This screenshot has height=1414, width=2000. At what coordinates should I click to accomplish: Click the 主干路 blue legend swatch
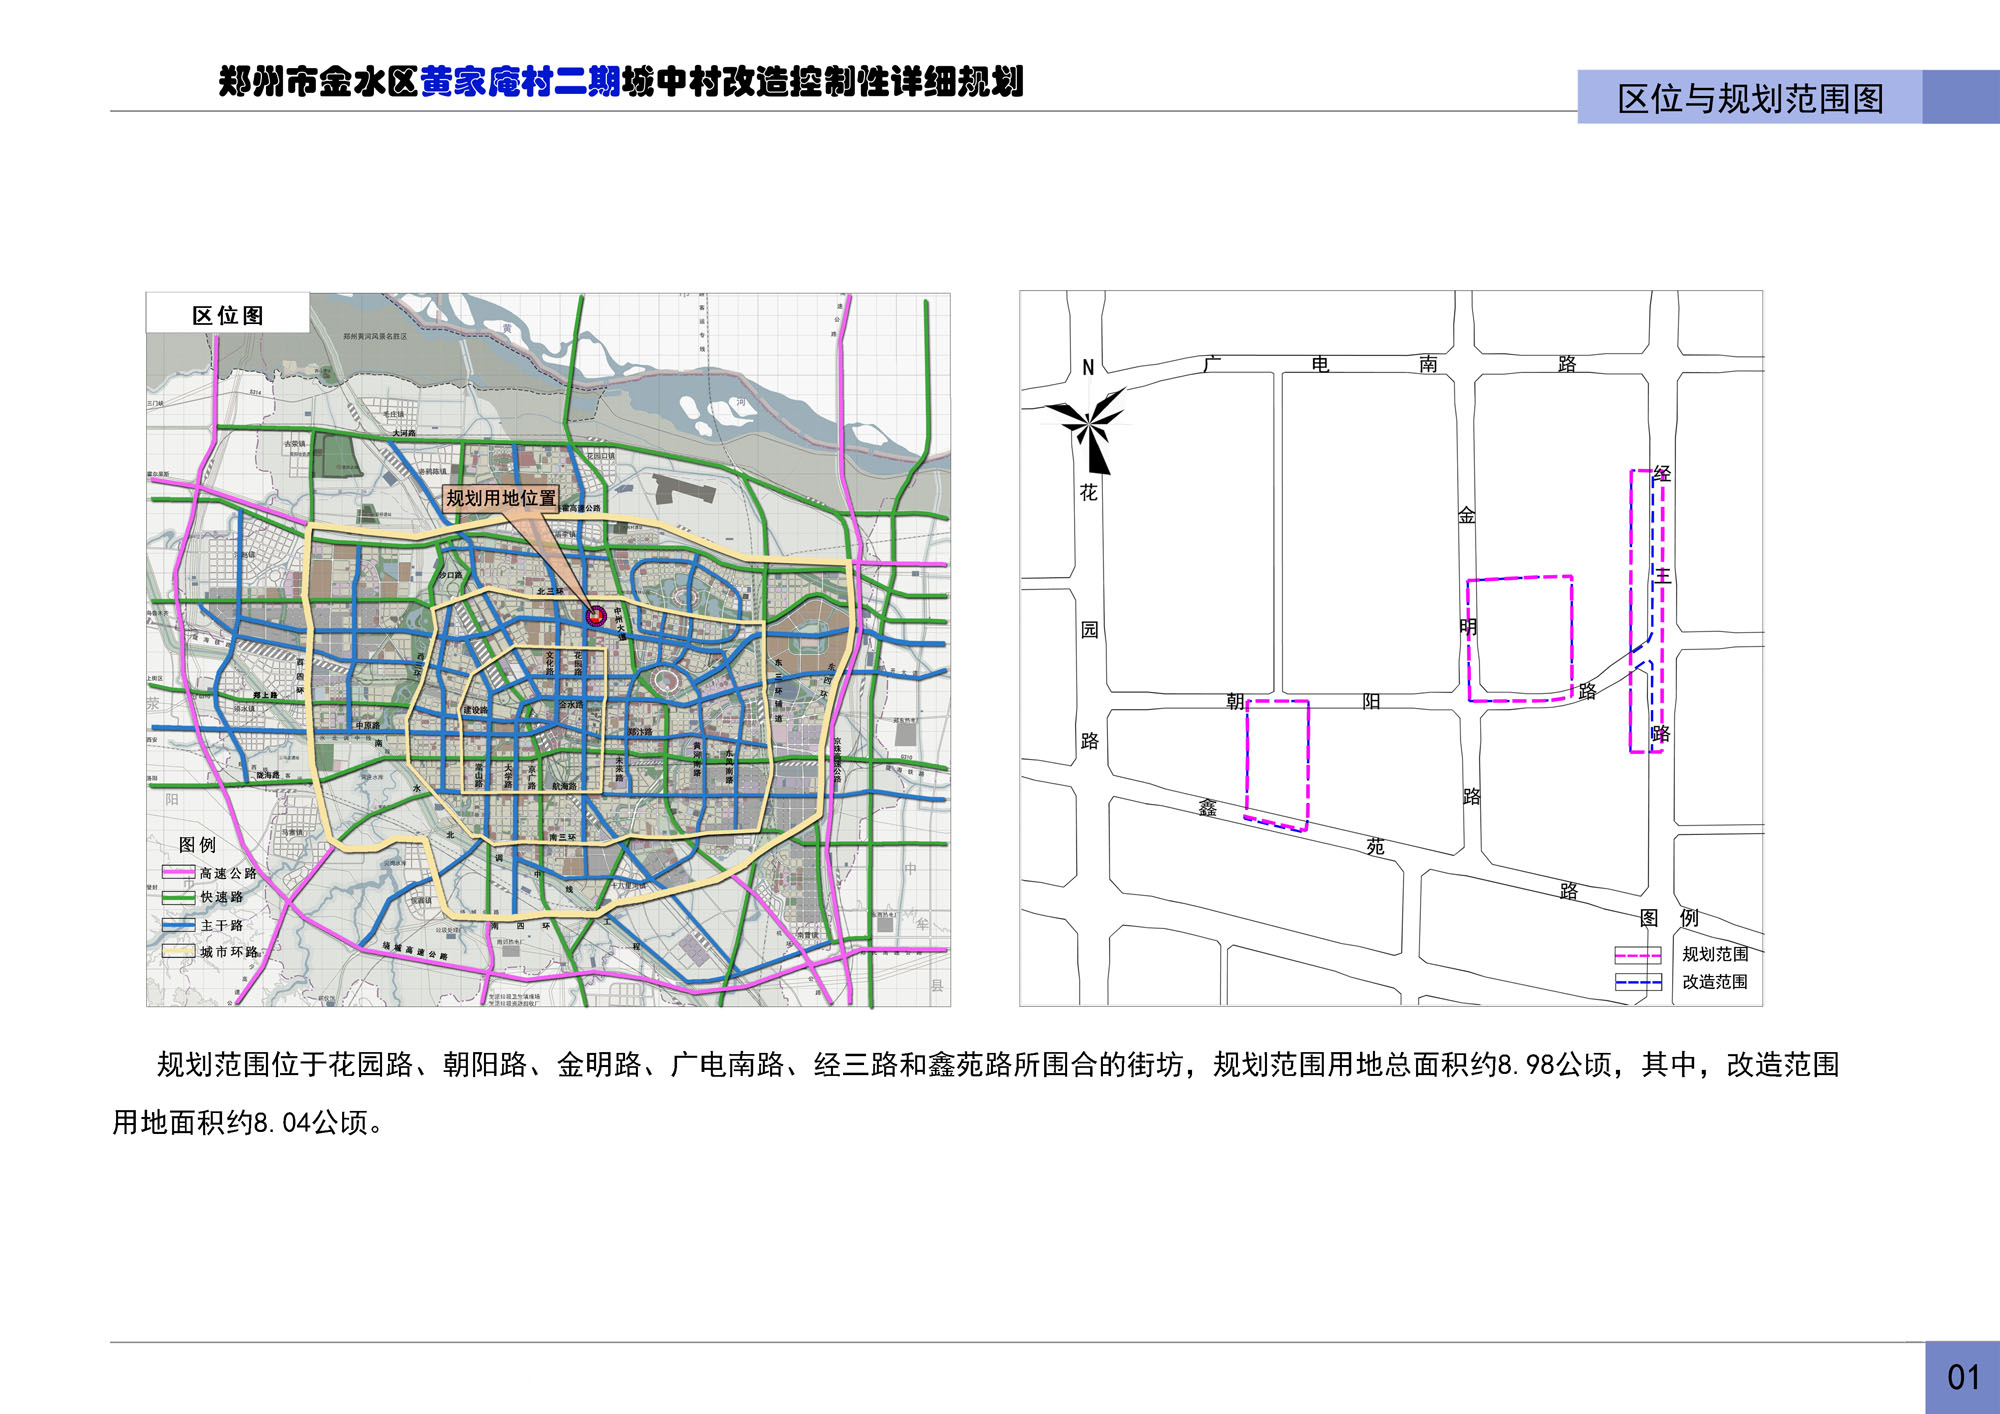click(178, 925)
